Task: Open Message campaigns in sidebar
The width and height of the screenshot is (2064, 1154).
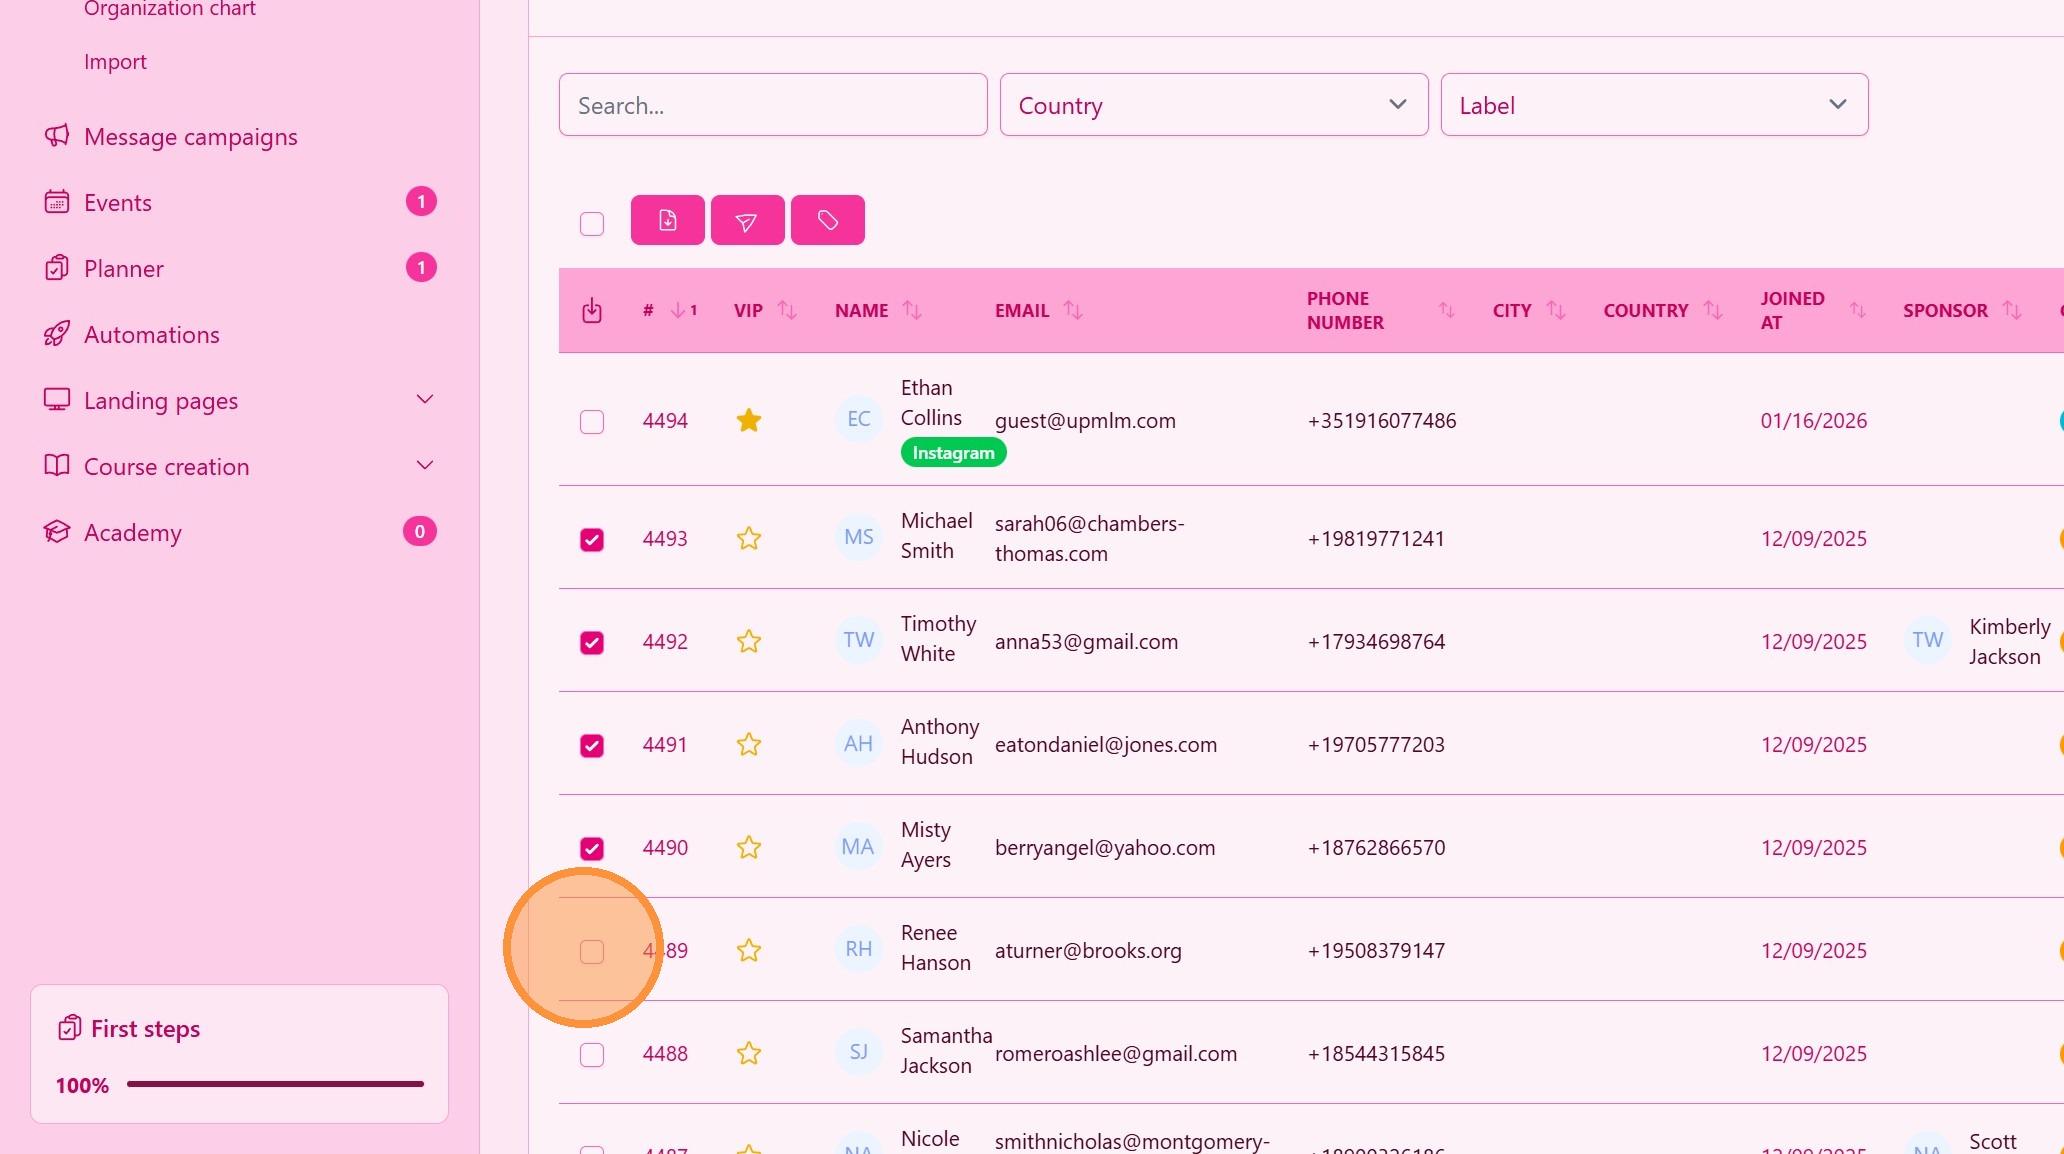Action: pyautogui.click(x=190, y=137)
